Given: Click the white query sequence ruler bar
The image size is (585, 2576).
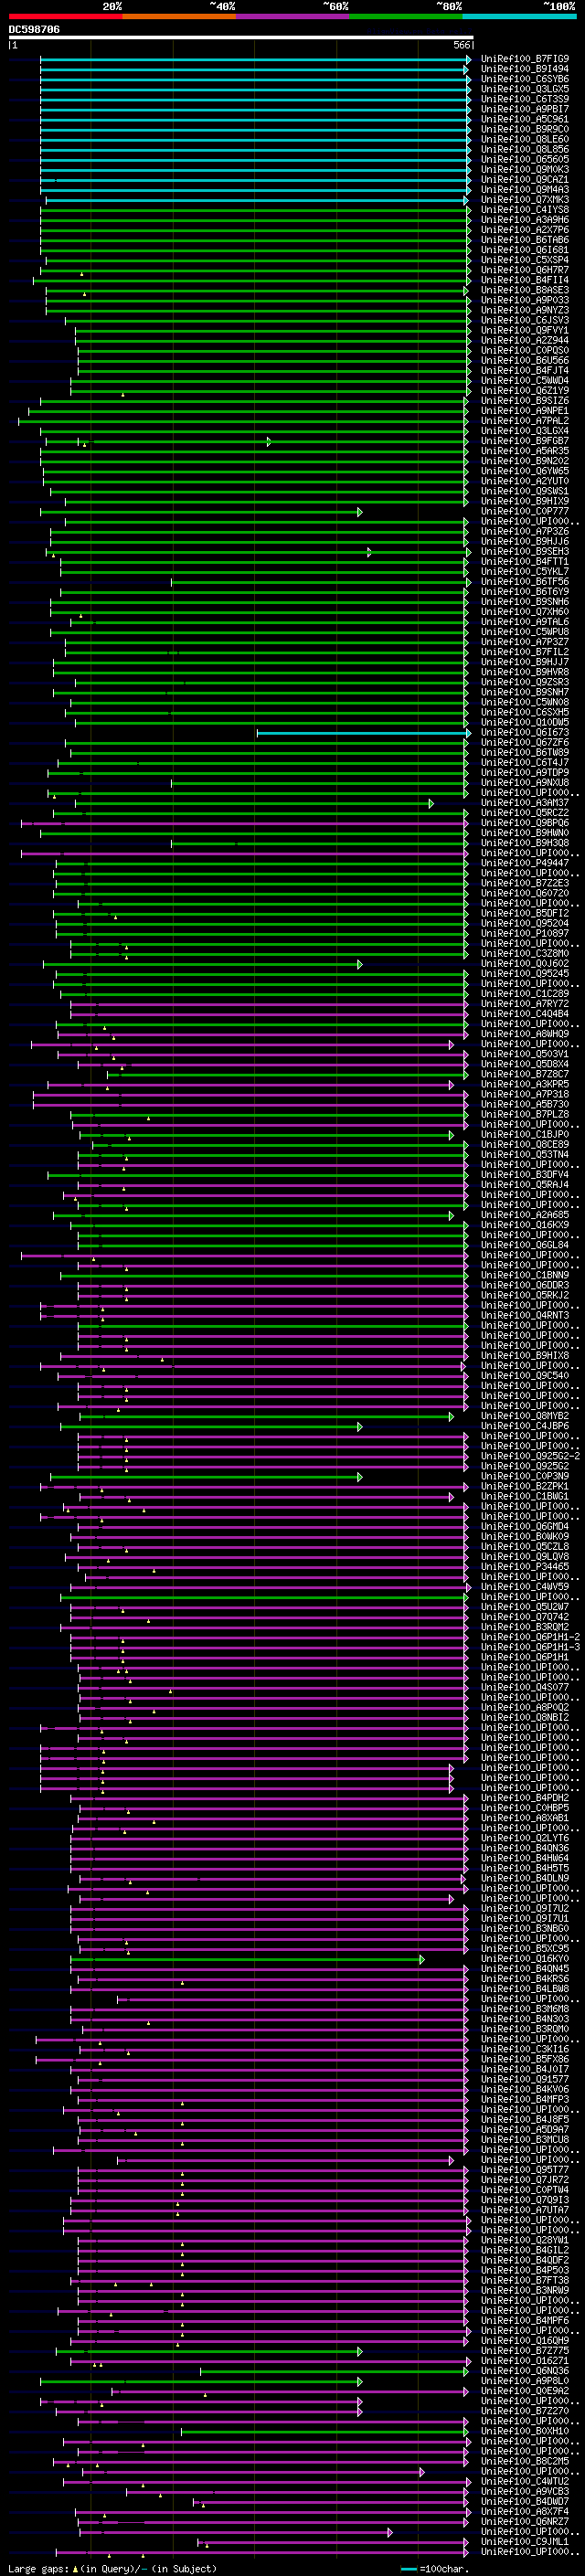Looking at the screenshot, I should 241,38.
